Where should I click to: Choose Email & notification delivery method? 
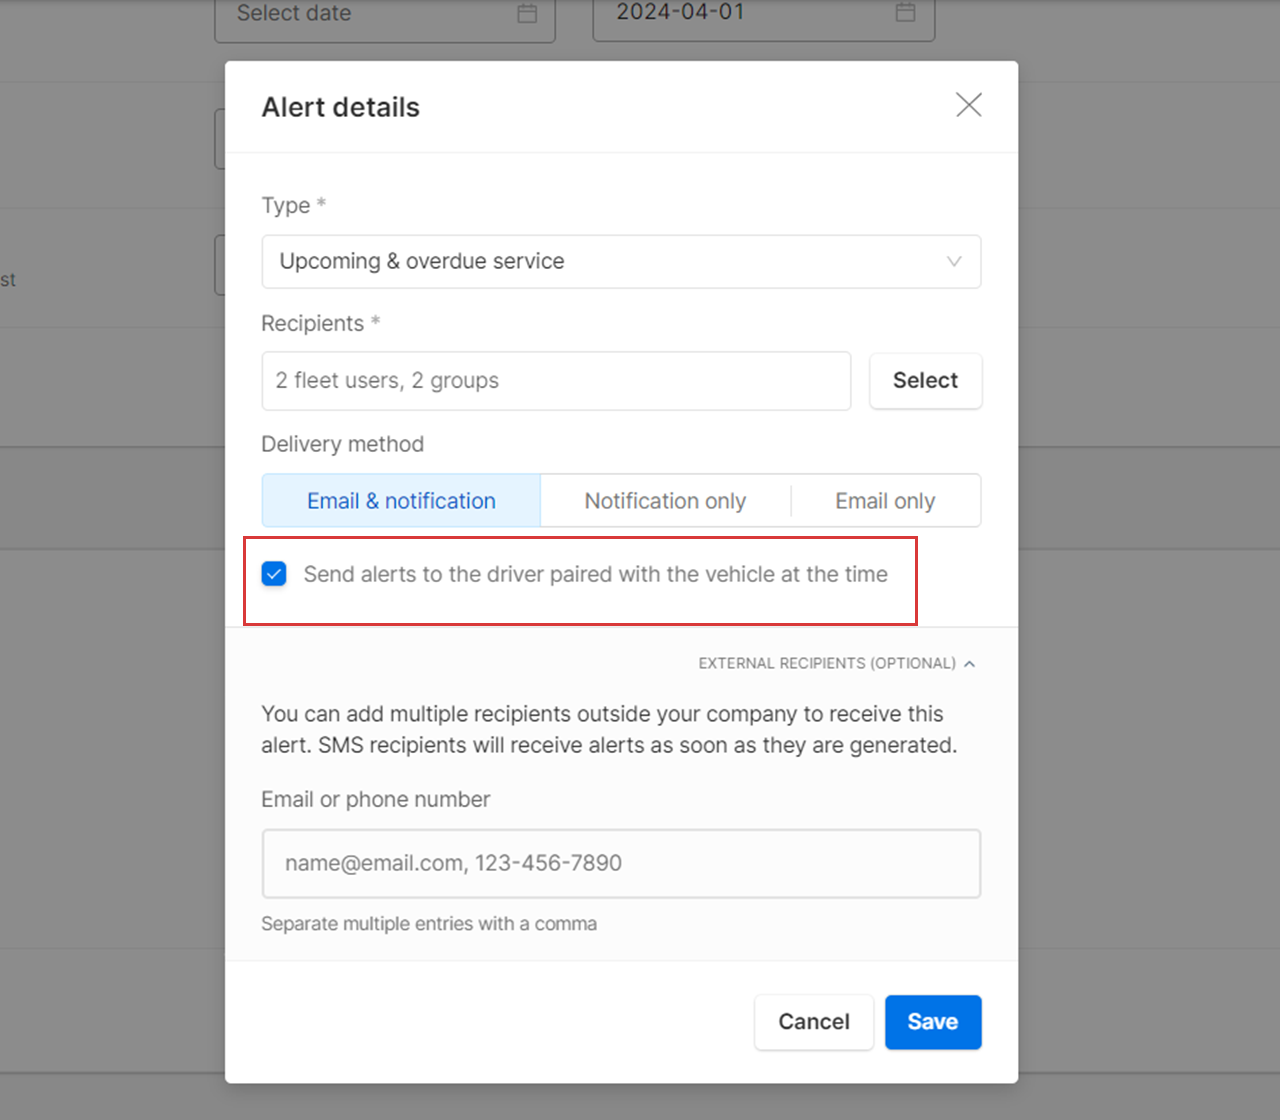(x=401, y=501)
